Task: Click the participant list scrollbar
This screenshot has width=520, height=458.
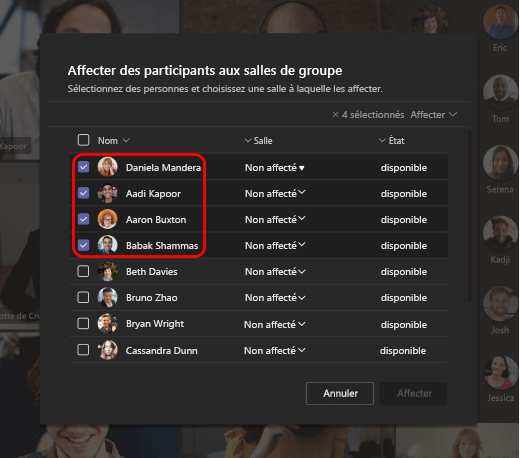Action: pyautogui.click(x=470, y=216)
